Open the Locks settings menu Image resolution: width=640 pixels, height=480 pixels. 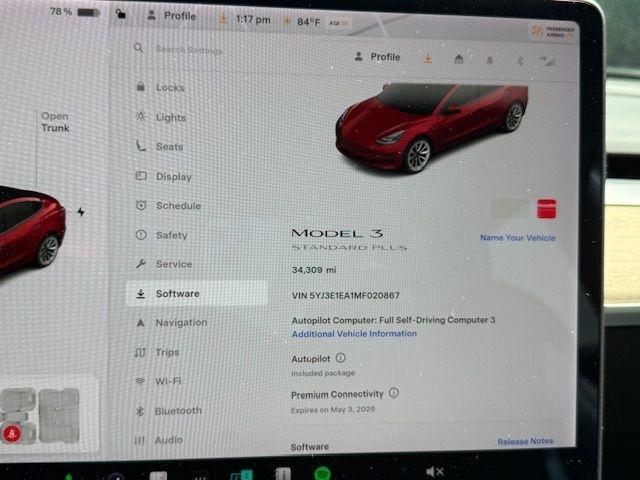[x=170, y=88]
